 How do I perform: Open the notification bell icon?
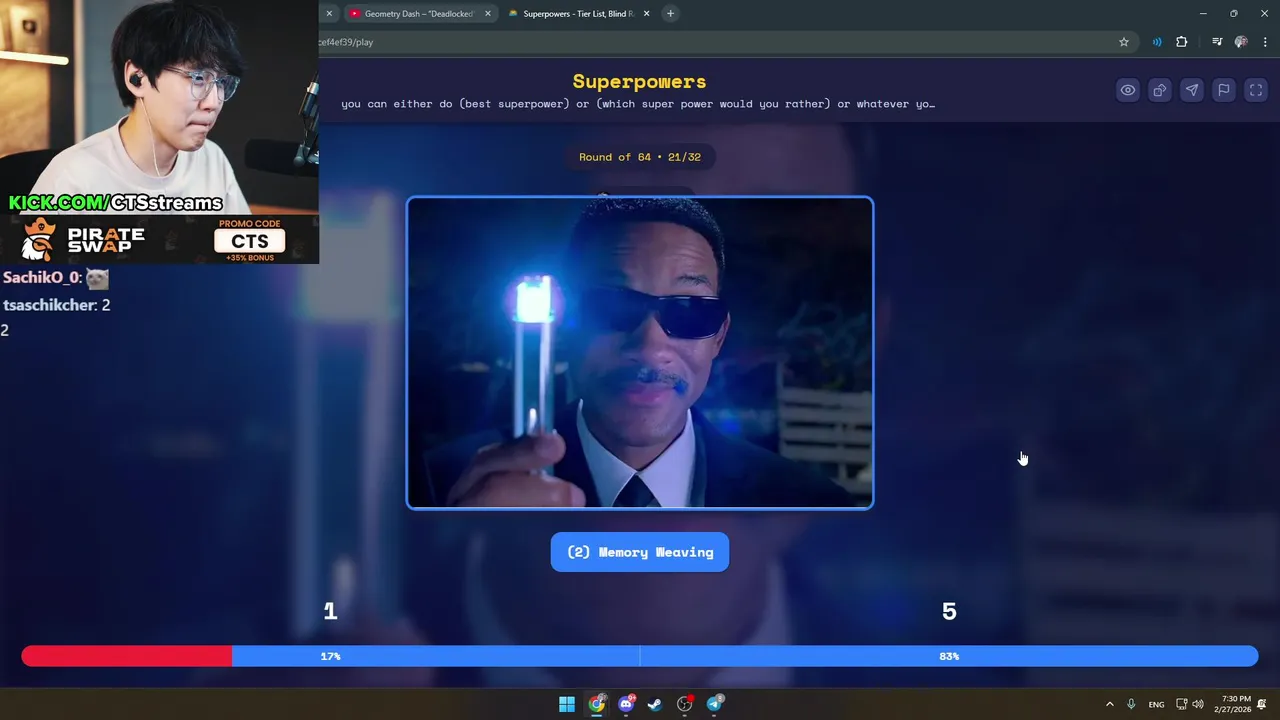pos(1263,704)
